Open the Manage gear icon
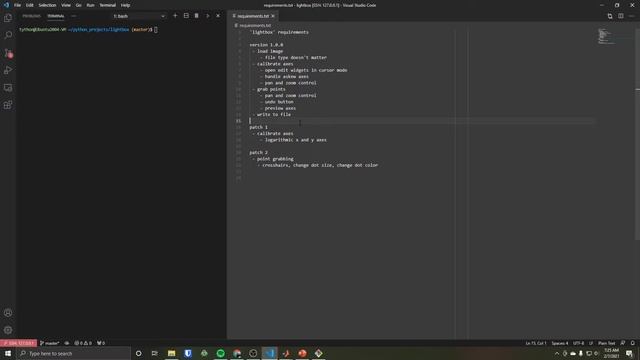 point(8,330)
